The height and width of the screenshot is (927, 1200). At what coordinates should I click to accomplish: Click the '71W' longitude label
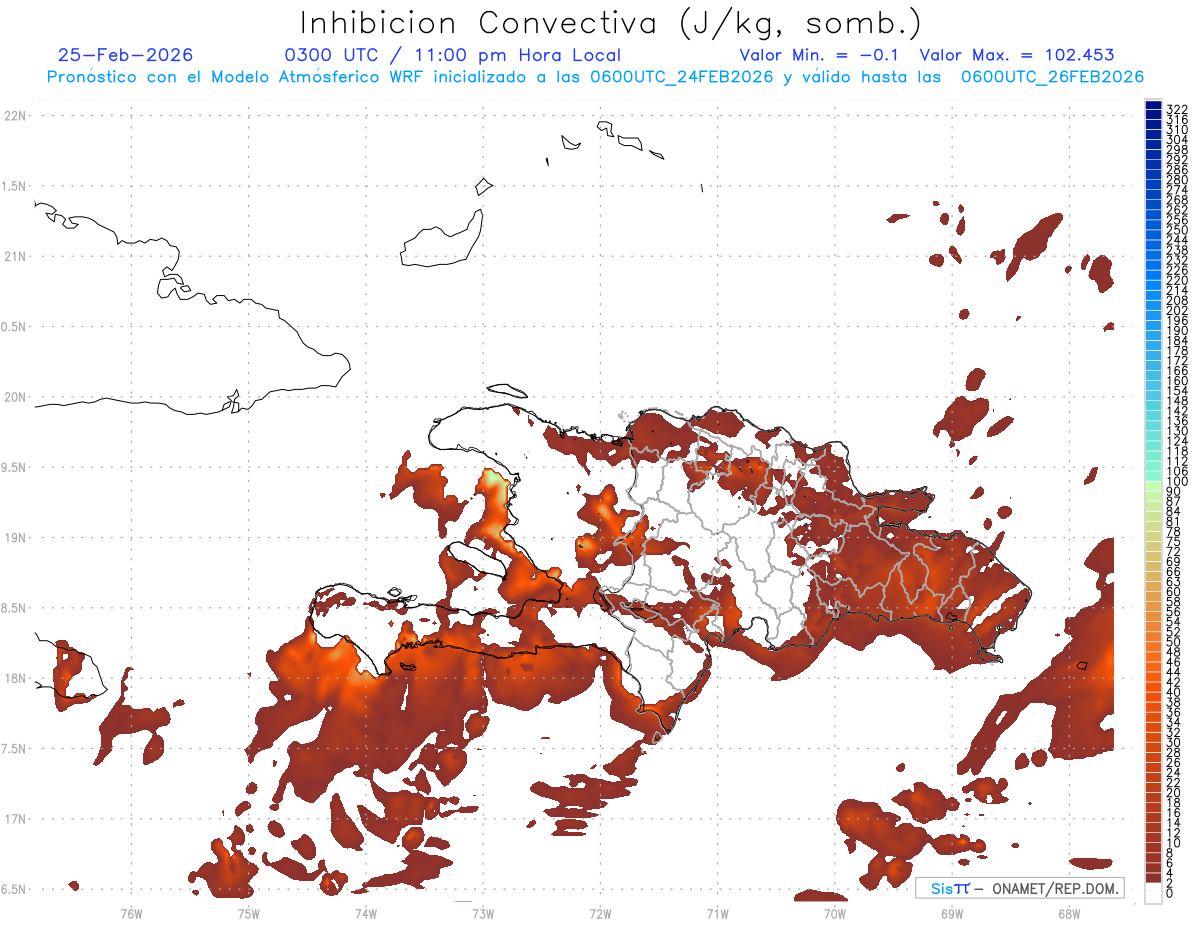(717, 913)
